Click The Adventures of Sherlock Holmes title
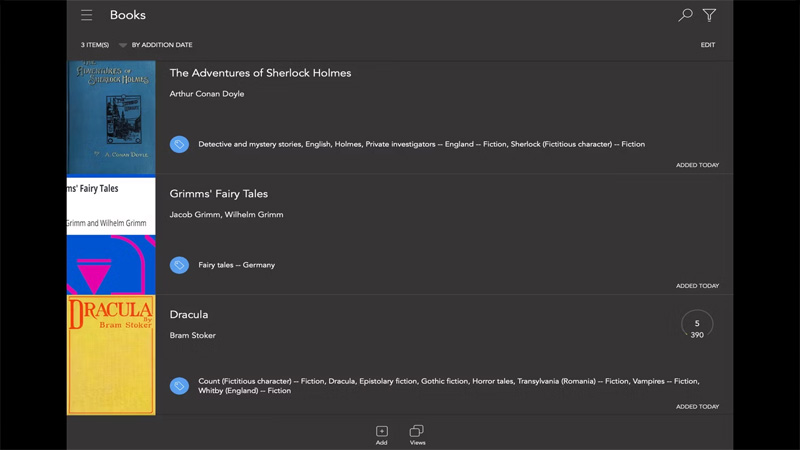Screen dimensions: 800x450 pos(260,73)
